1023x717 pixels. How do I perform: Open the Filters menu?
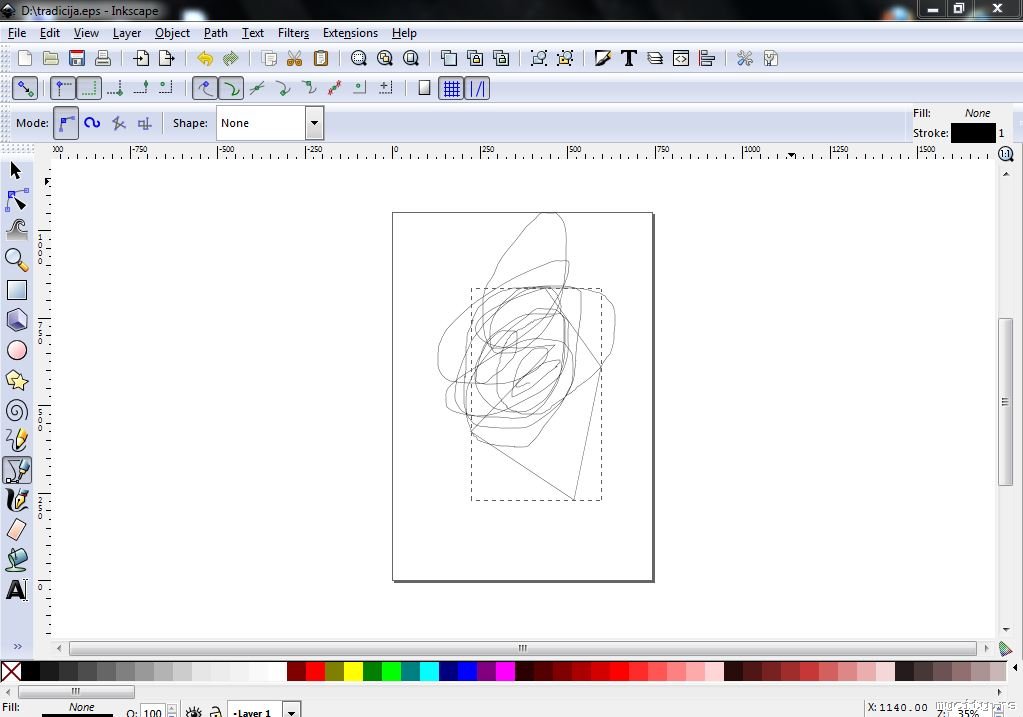pyautogui.click(x=293, y=33)
